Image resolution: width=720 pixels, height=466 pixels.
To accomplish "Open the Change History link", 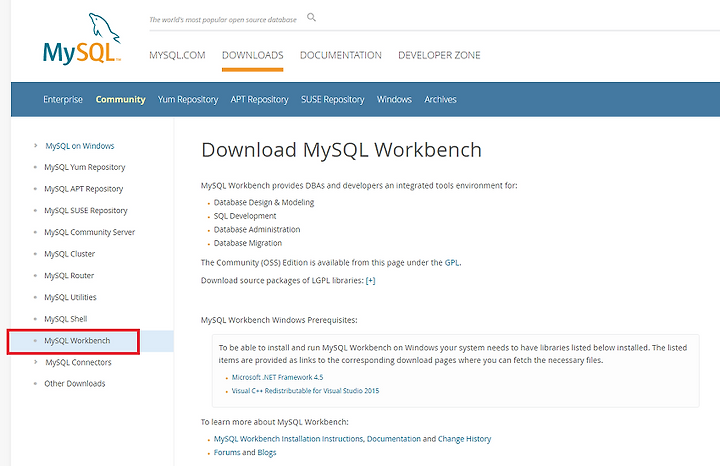I will coord(464,439).
